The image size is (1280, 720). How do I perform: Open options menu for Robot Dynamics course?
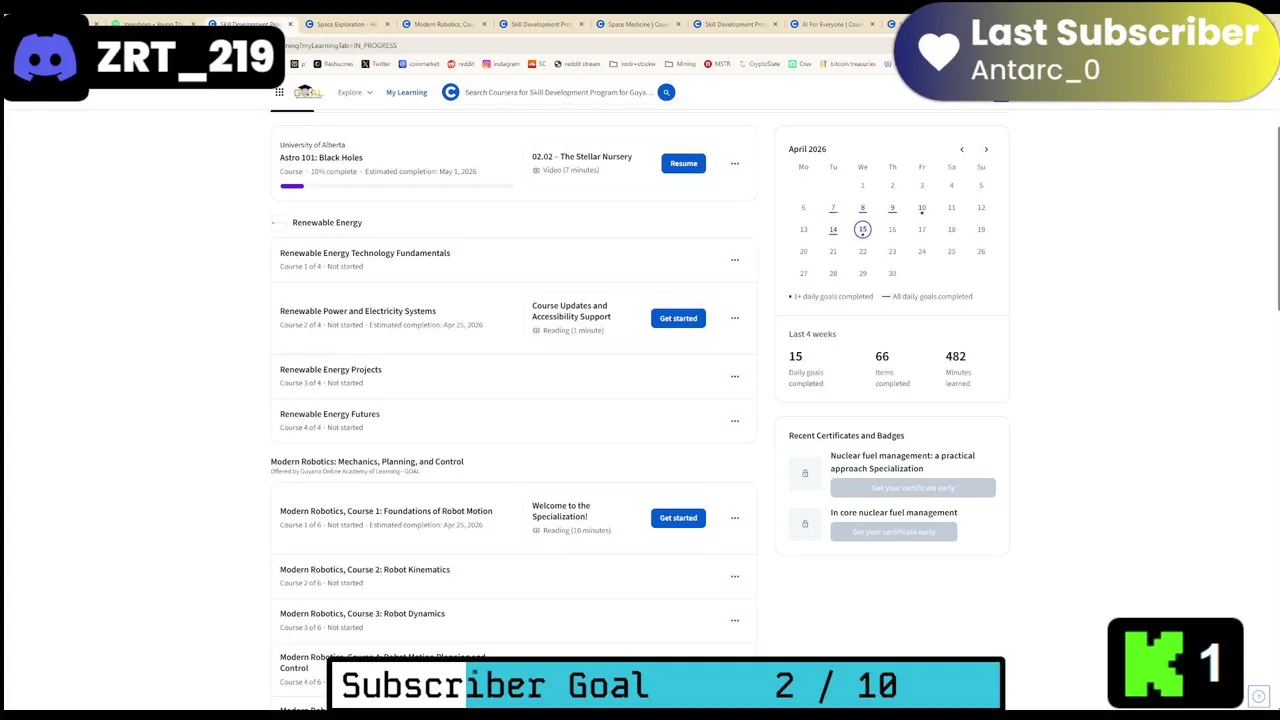(735, 620)
